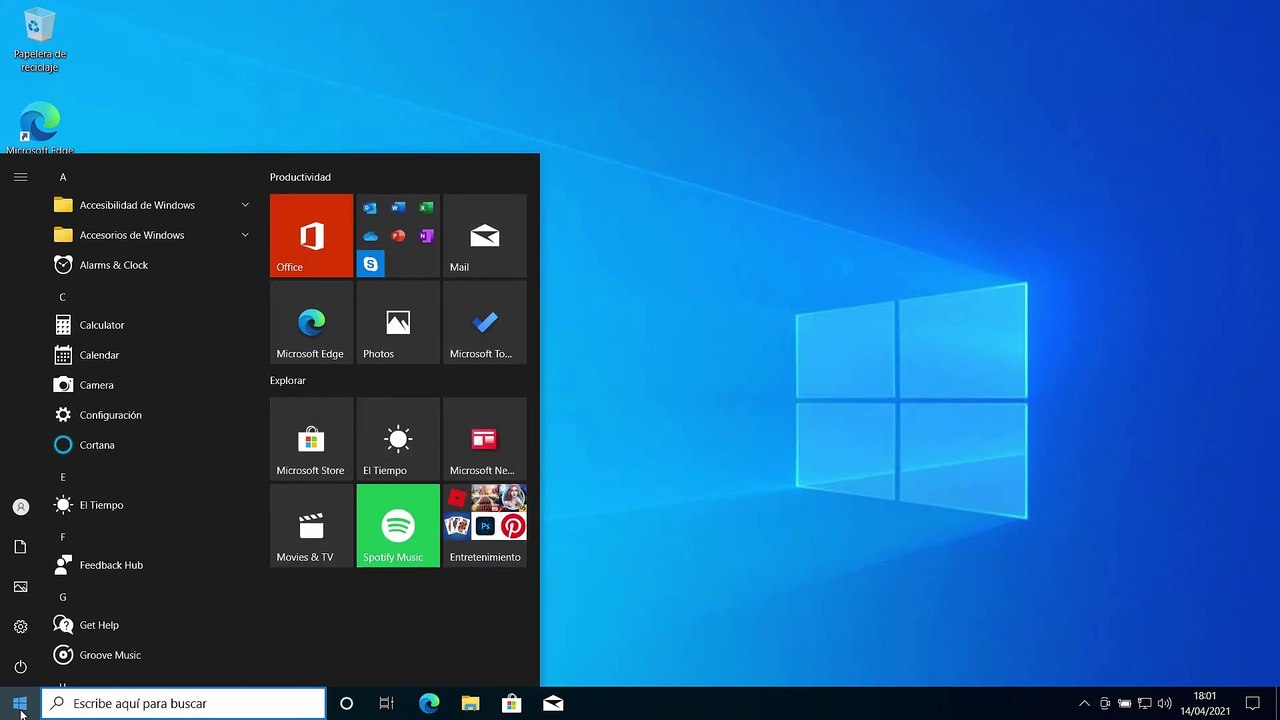
Task: Open the Microsoft News tile
Action: tap(485, 439)
